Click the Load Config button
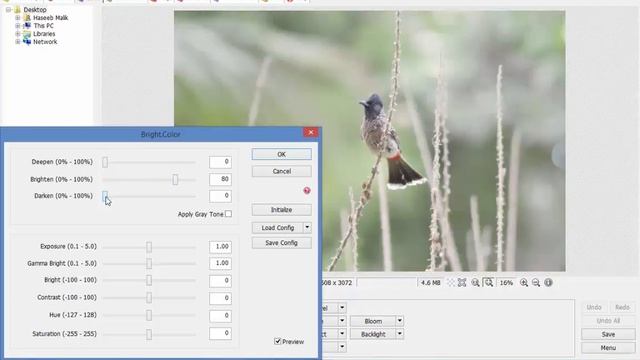 (278, 227)
